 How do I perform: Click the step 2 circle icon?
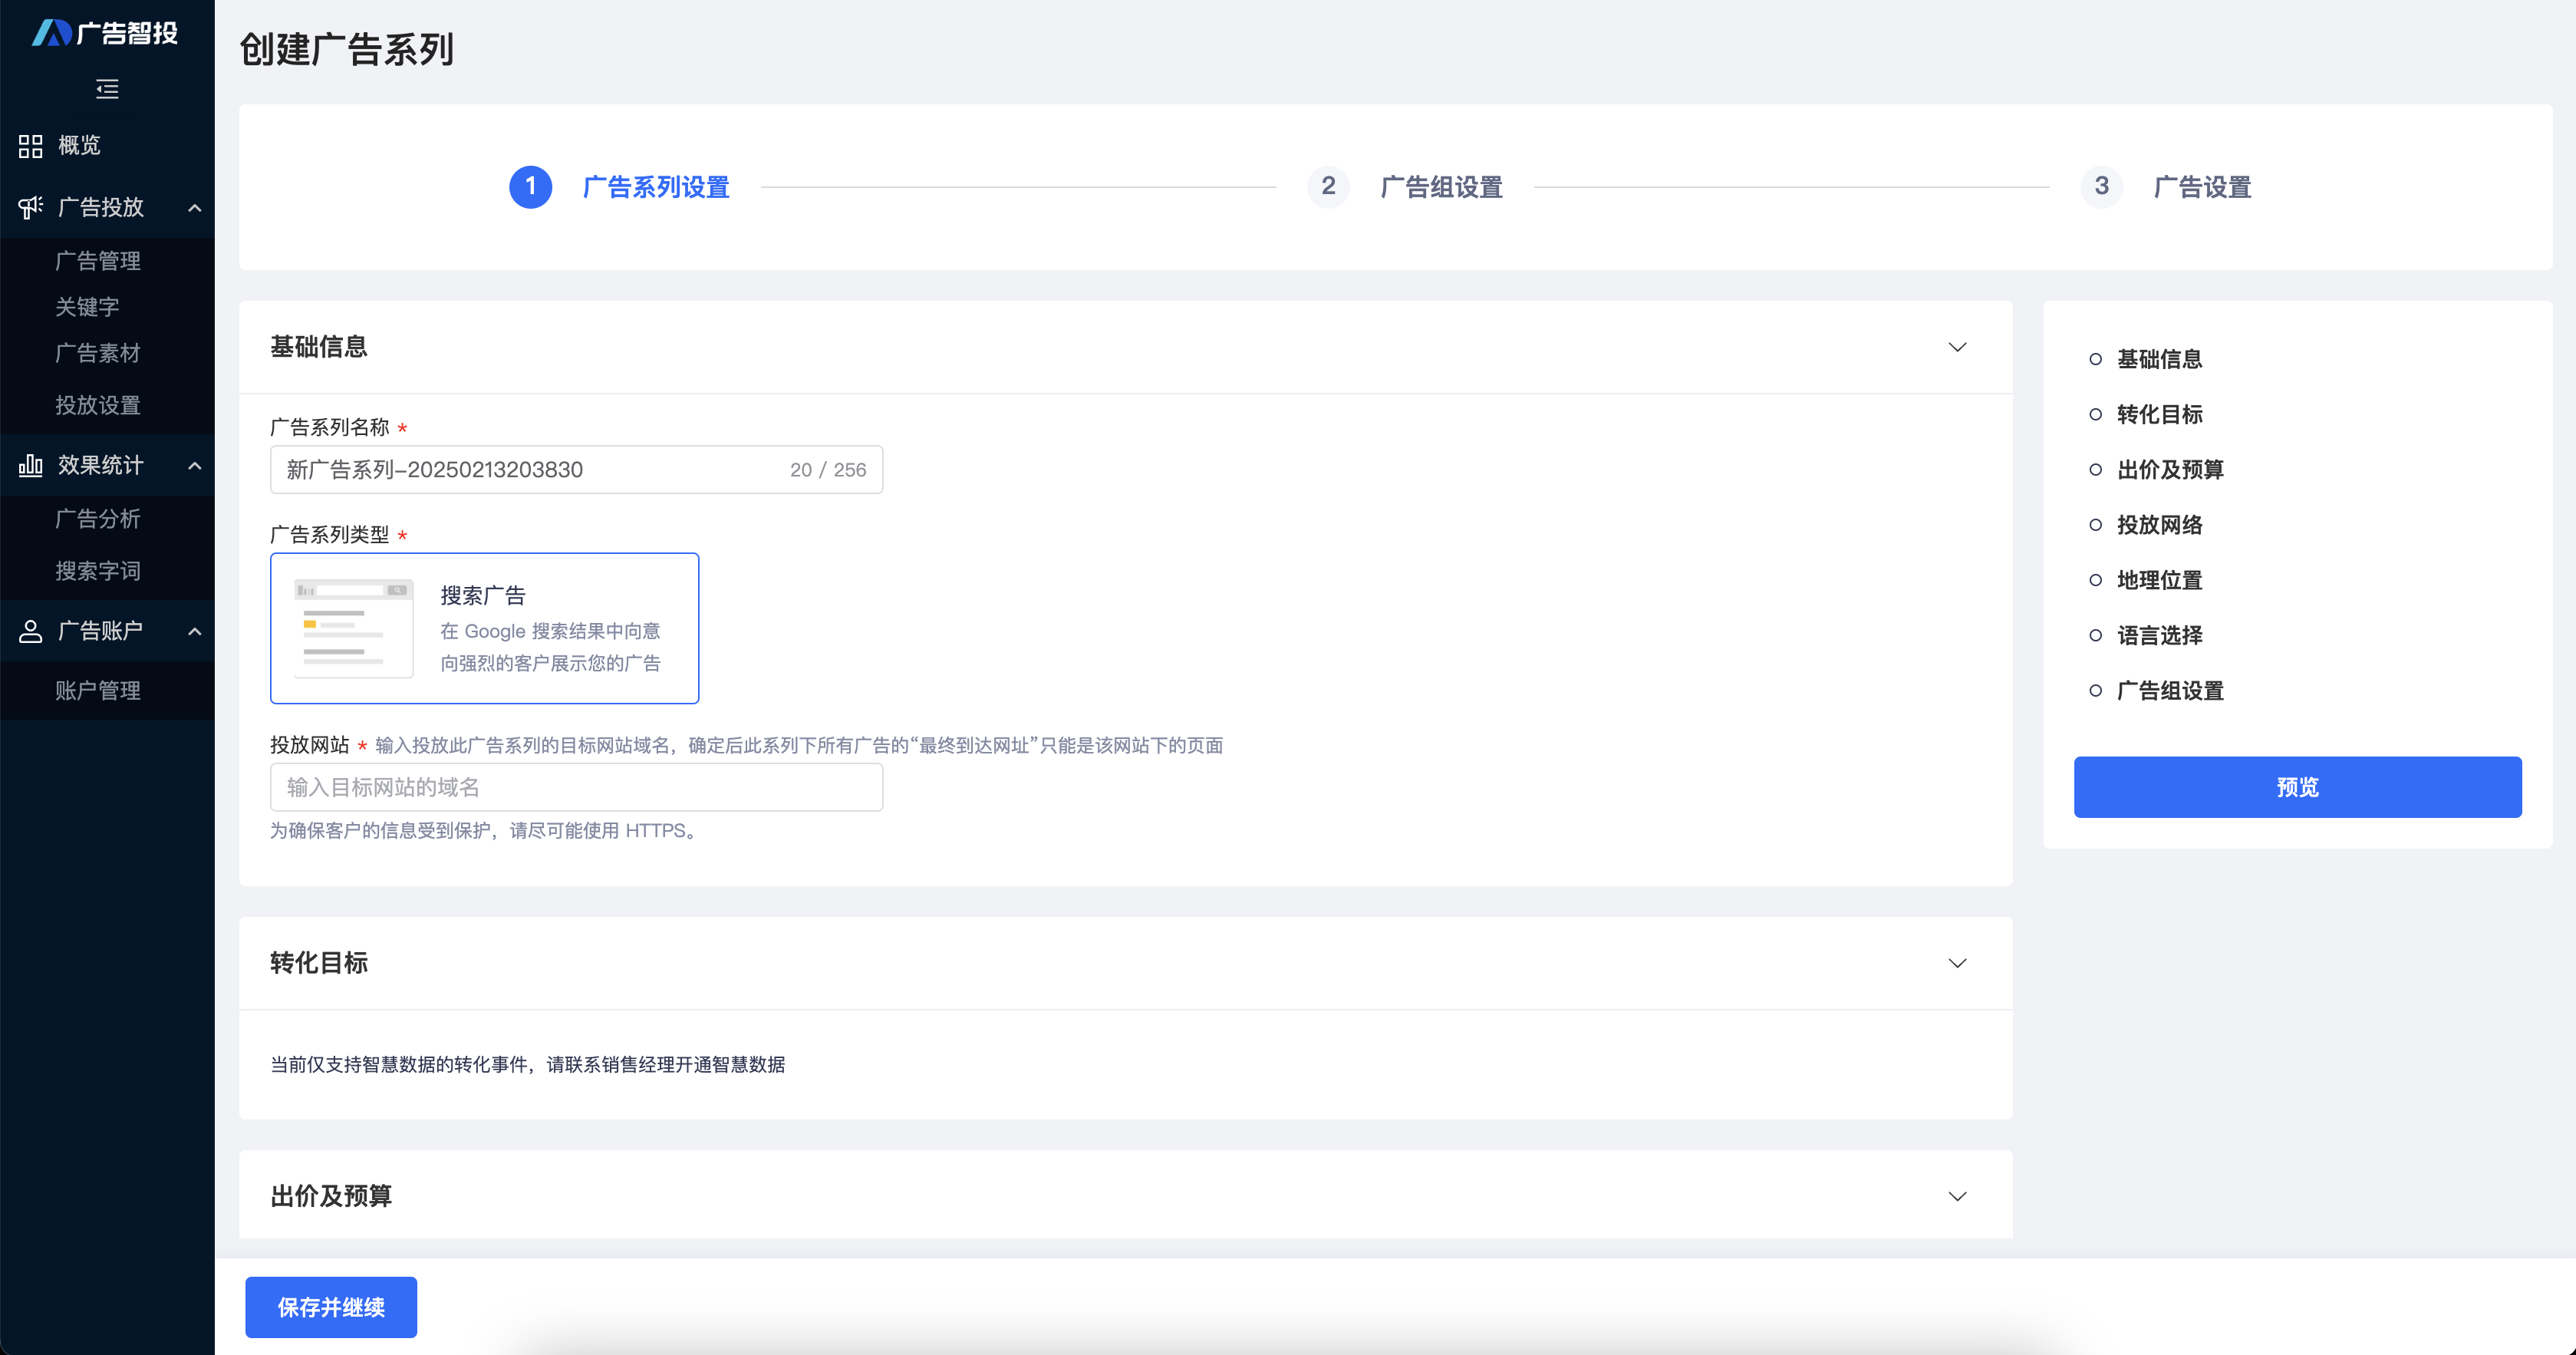coord(1328,187)
